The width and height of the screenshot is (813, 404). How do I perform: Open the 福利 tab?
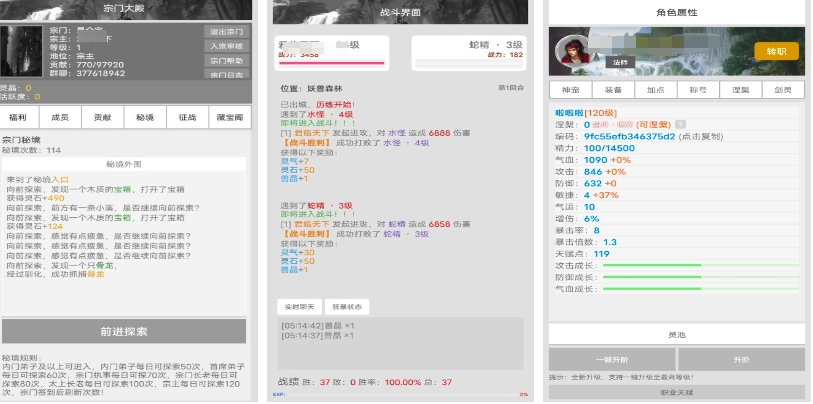tap(18, 117)
